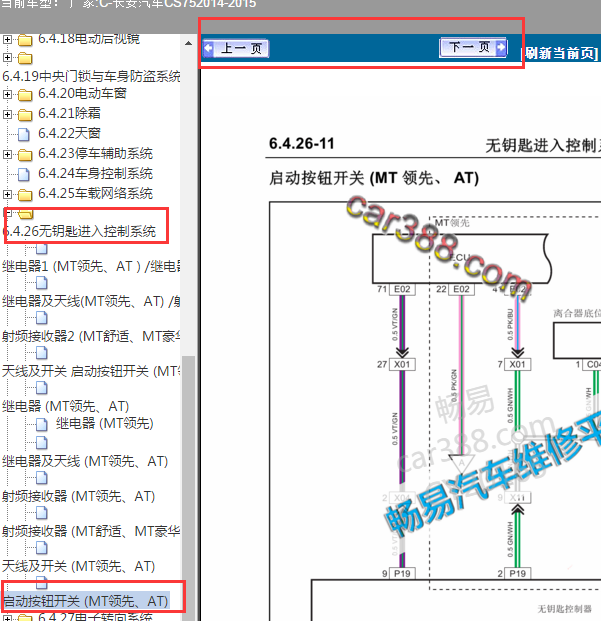Expand the 6.4.25车载网络系统 folder

7,194
